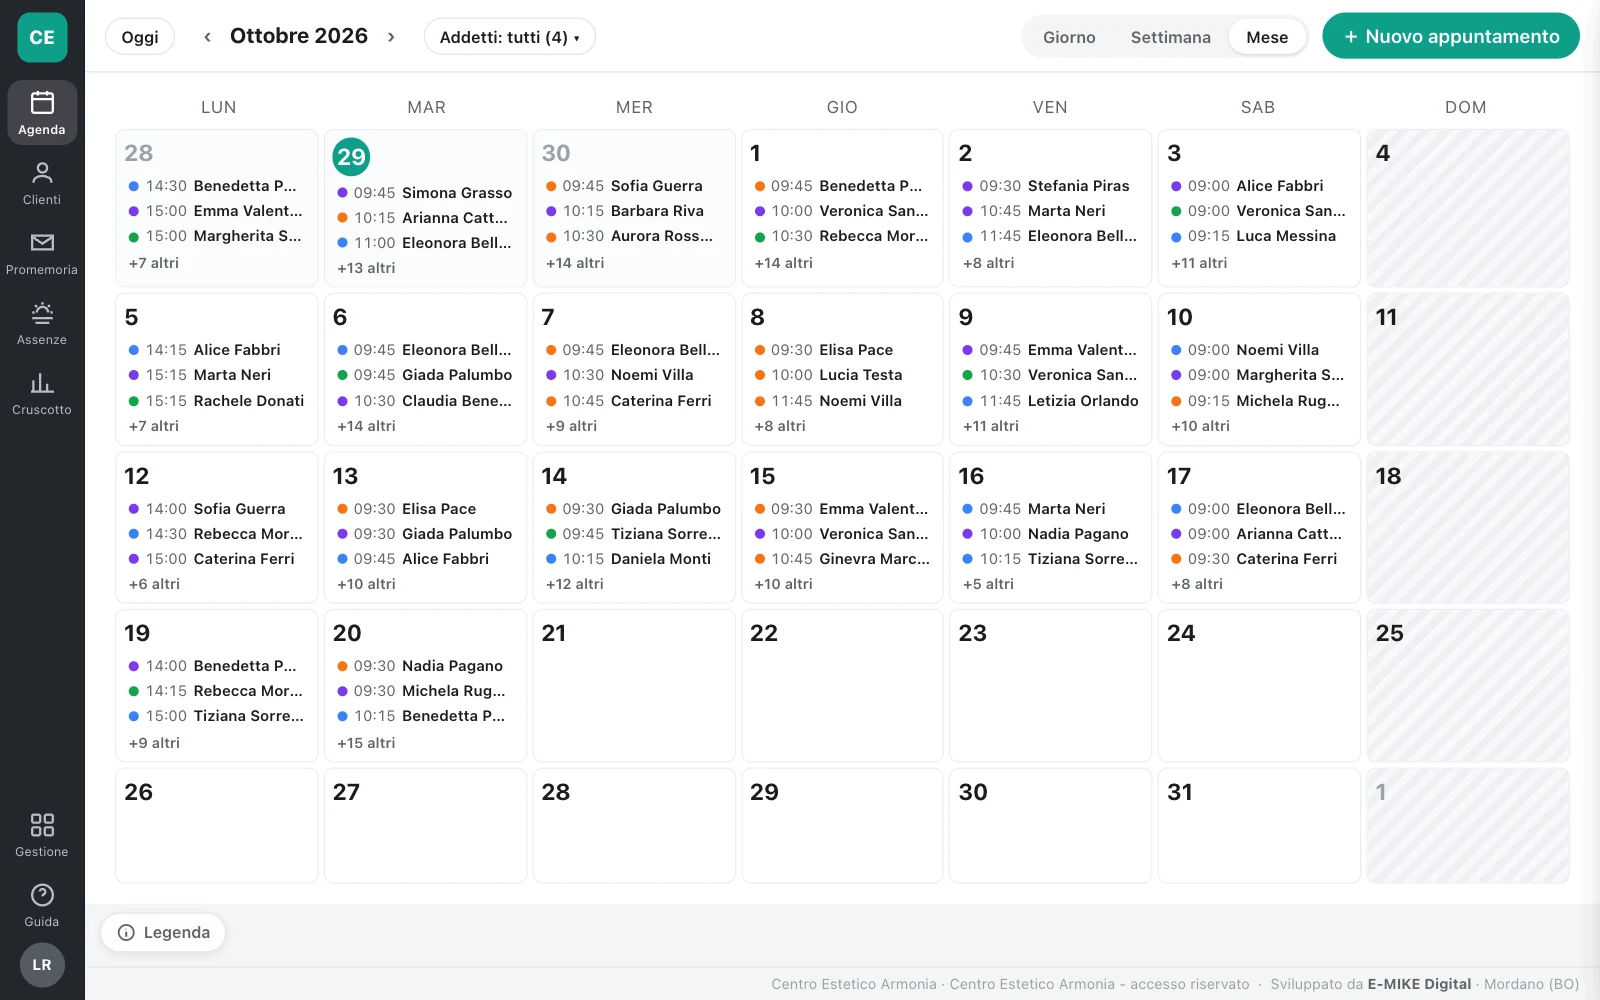Open Sunday October 11 cell

[x=1468, y=369]
